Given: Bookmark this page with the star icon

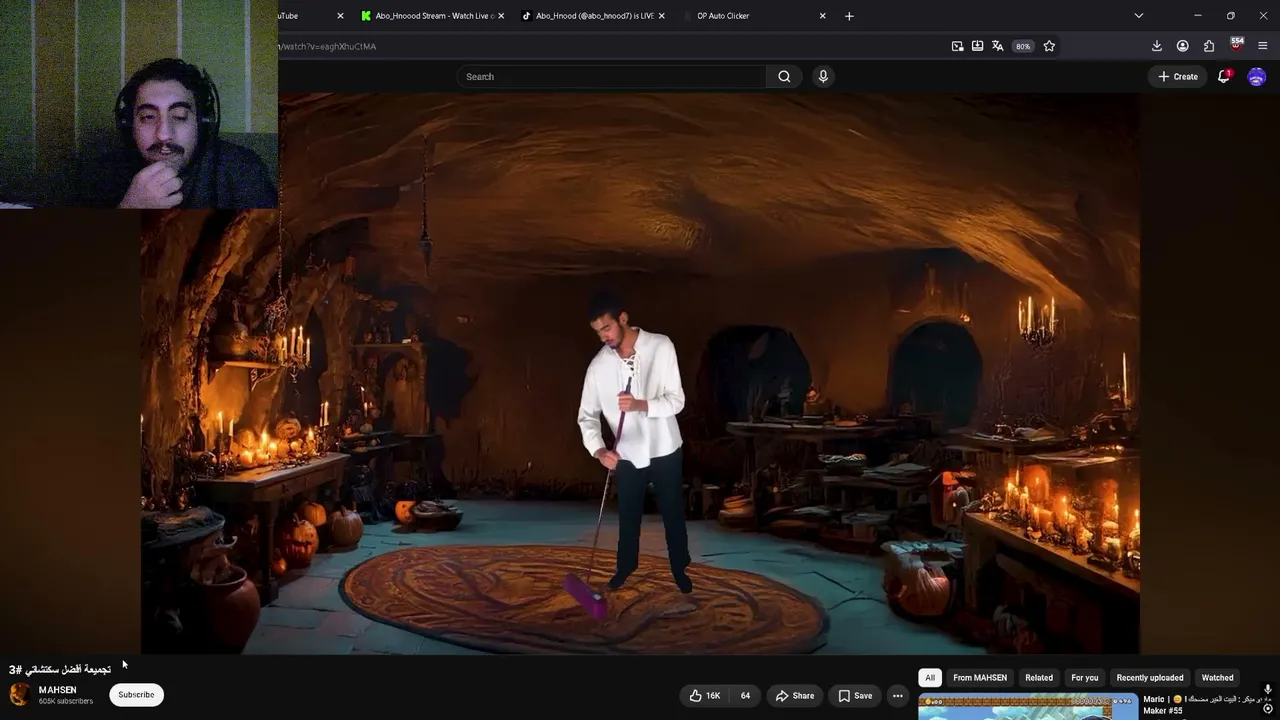Looking at the screenshot, I should [x=1049, y=46].
